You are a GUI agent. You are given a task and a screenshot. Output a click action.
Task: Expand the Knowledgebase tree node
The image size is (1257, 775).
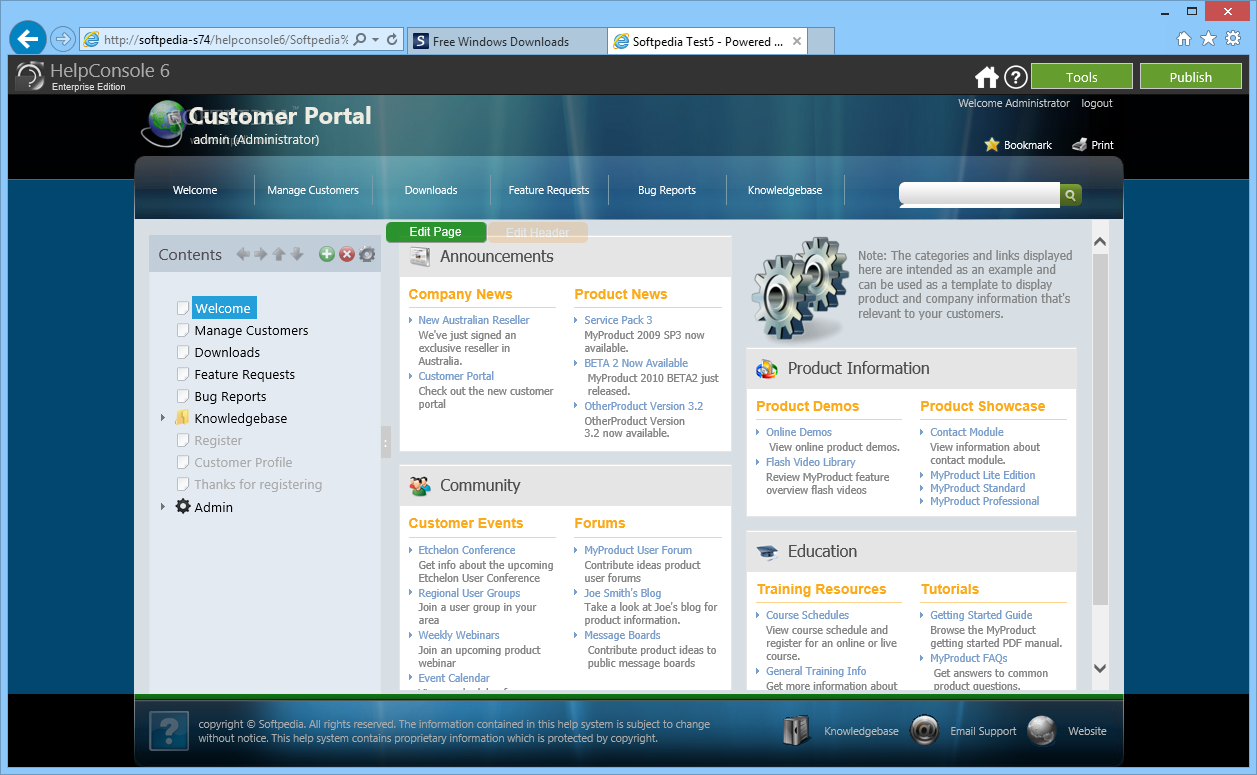[163, 418]
